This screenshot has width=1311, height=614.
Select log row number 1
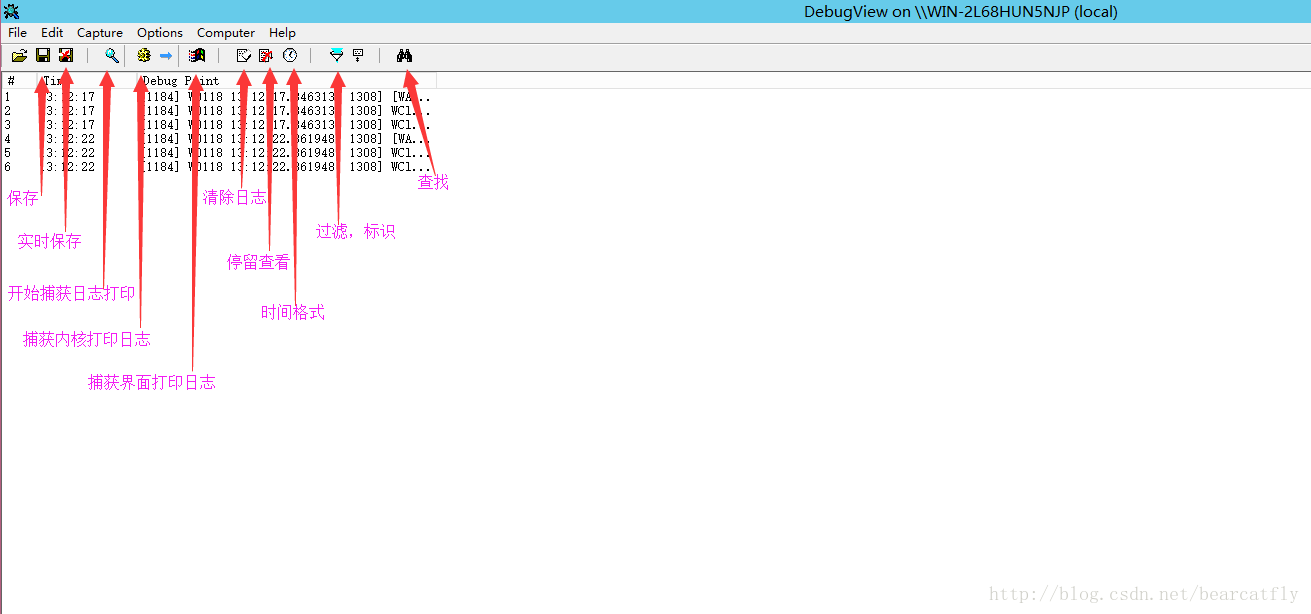click(218, 97)
